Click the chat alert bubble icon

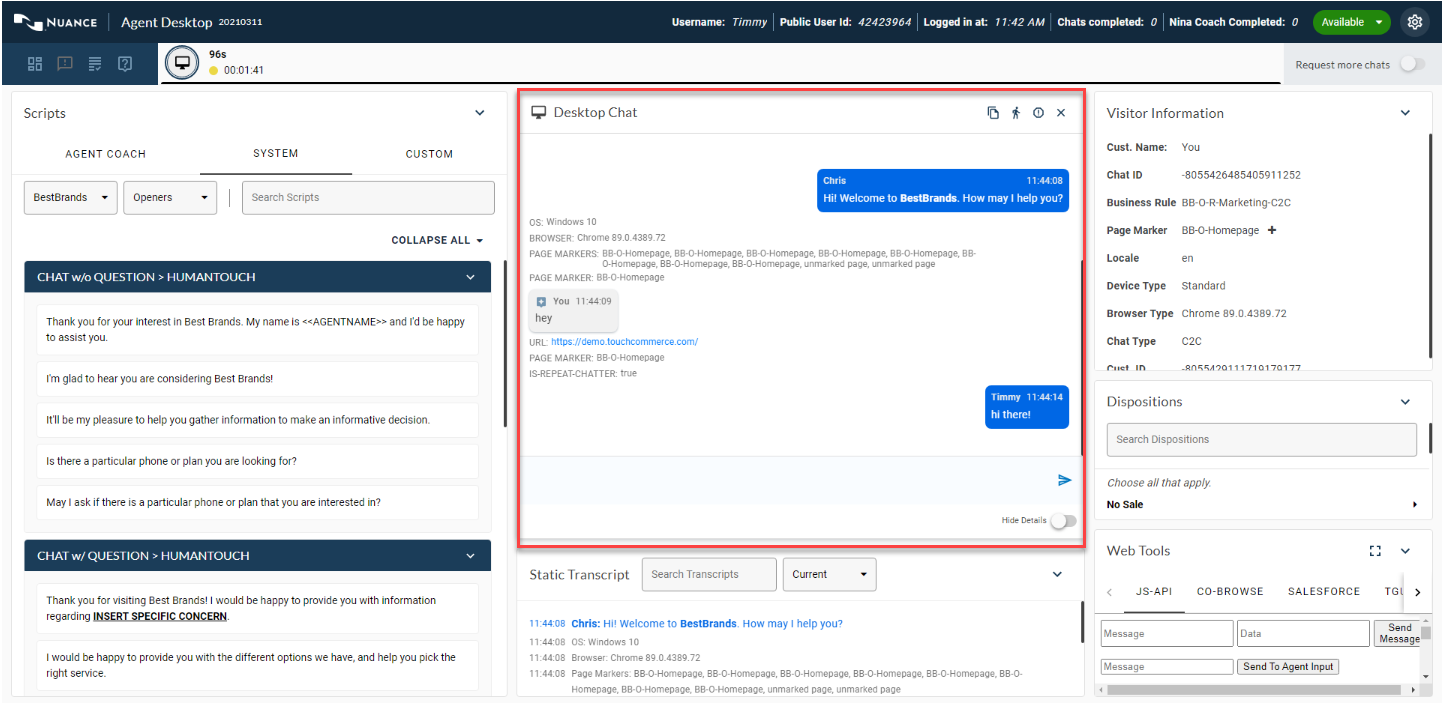pyautogui.click(x=65, y=64)
